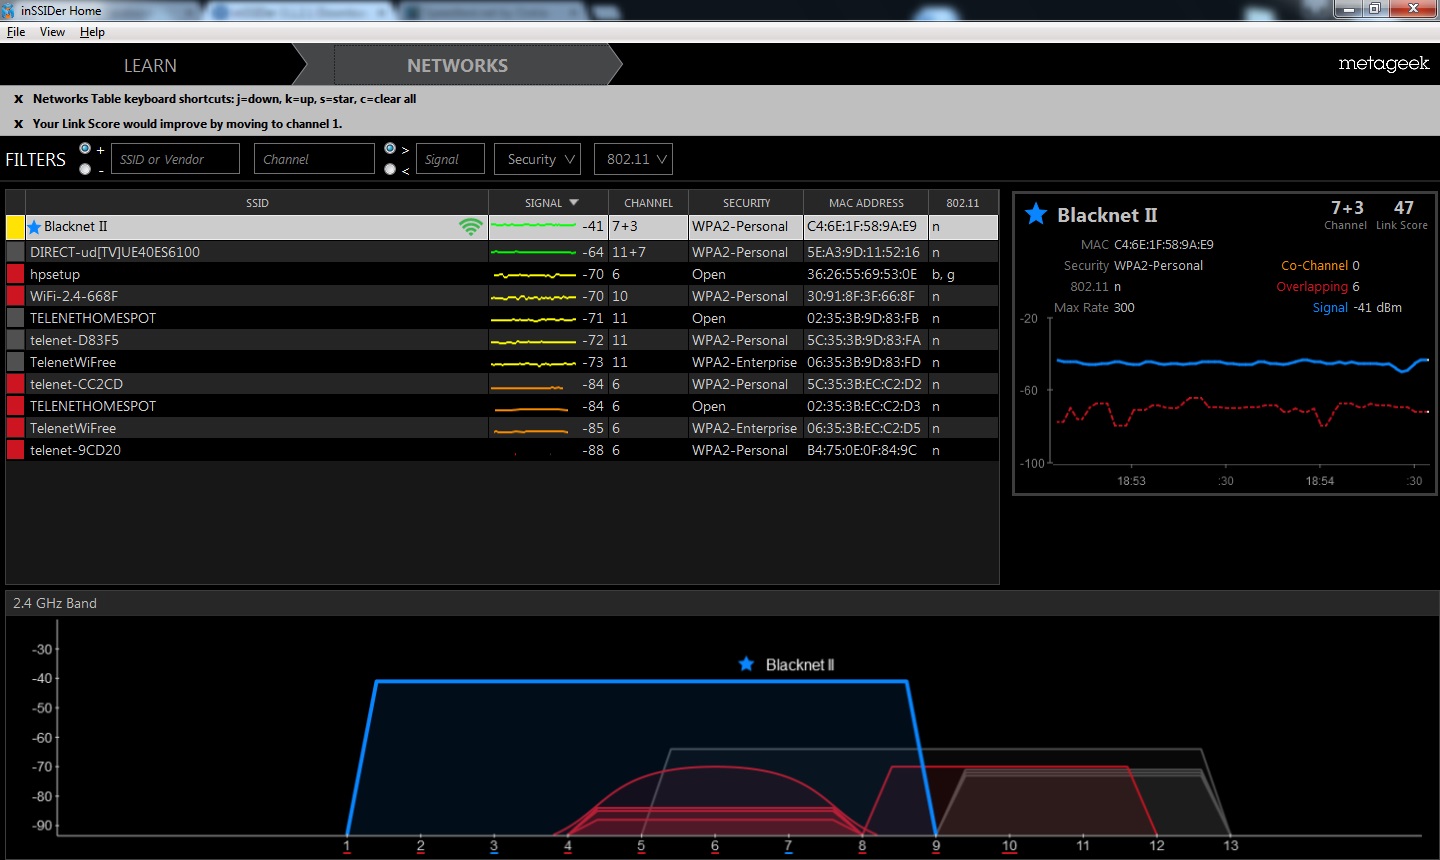Image resolution: width=1440 pixels, height=860 pixels.
Task: Sort networks by CHANNEL column header
Action: click(648, 203)
